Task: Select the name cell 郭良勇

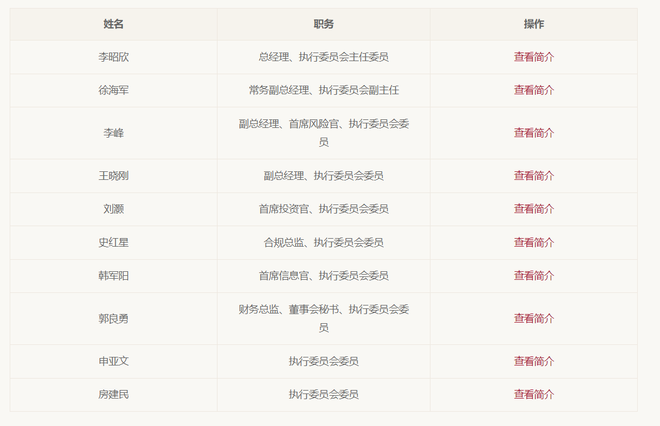Action: pos(114,318)
